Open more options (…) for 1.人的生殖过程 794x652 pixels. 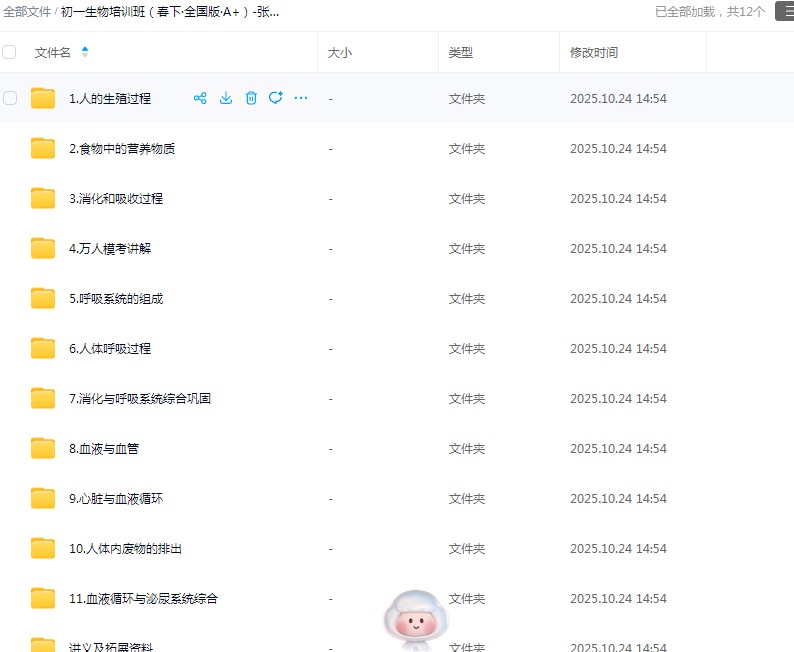pyautogui.click(x=301, y=98)
